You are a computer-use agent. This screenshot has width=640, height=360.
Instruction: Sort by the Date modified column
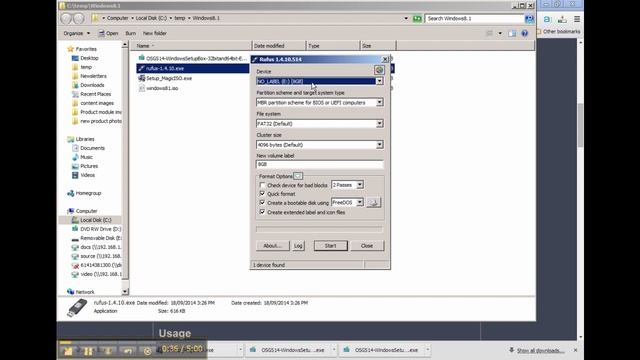coord(278,46)
